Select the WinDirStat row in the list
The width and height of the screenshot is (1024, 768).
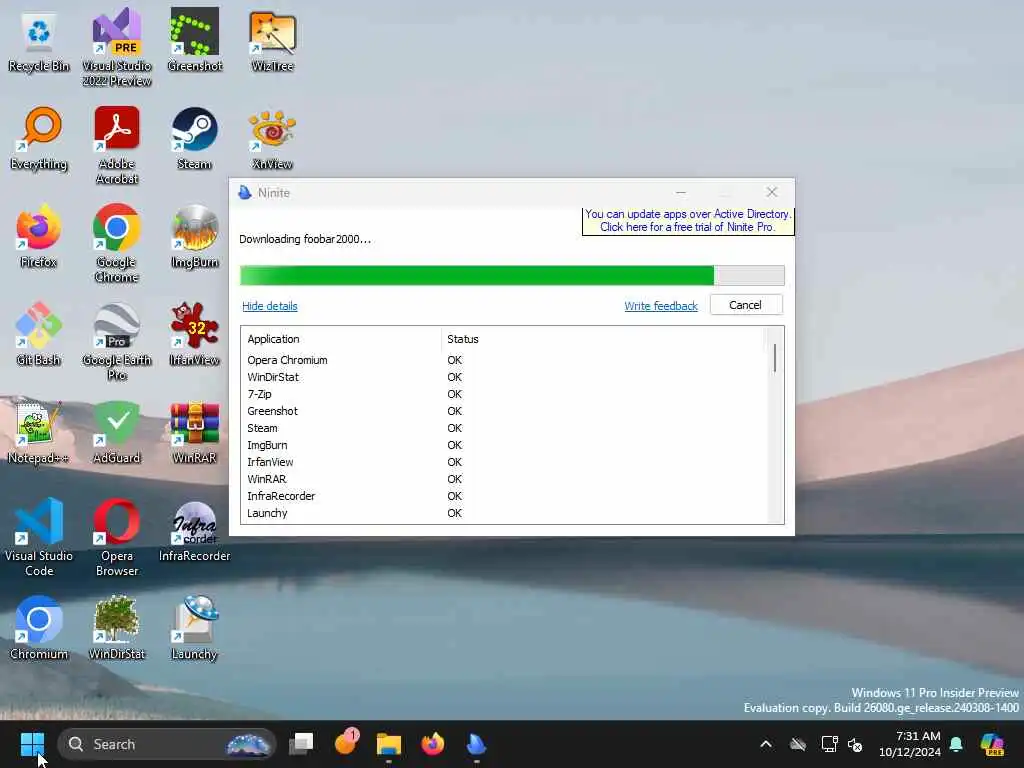[x=503, y=377]
